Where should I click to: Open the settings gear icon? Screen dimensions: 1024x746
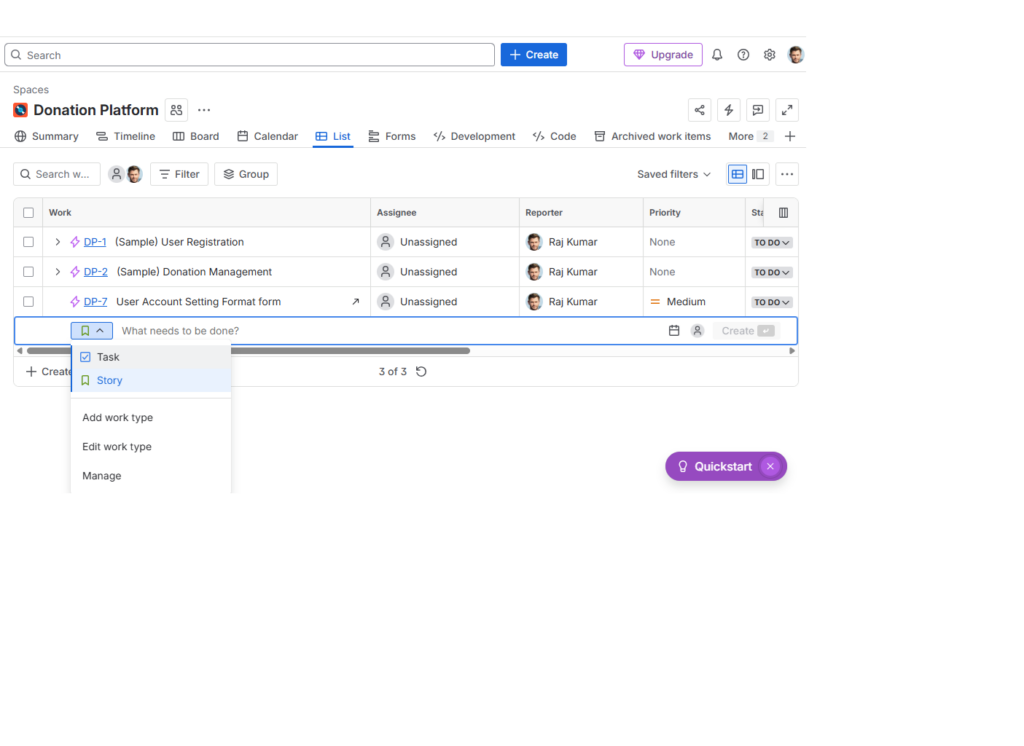click(x=770, y=55)
